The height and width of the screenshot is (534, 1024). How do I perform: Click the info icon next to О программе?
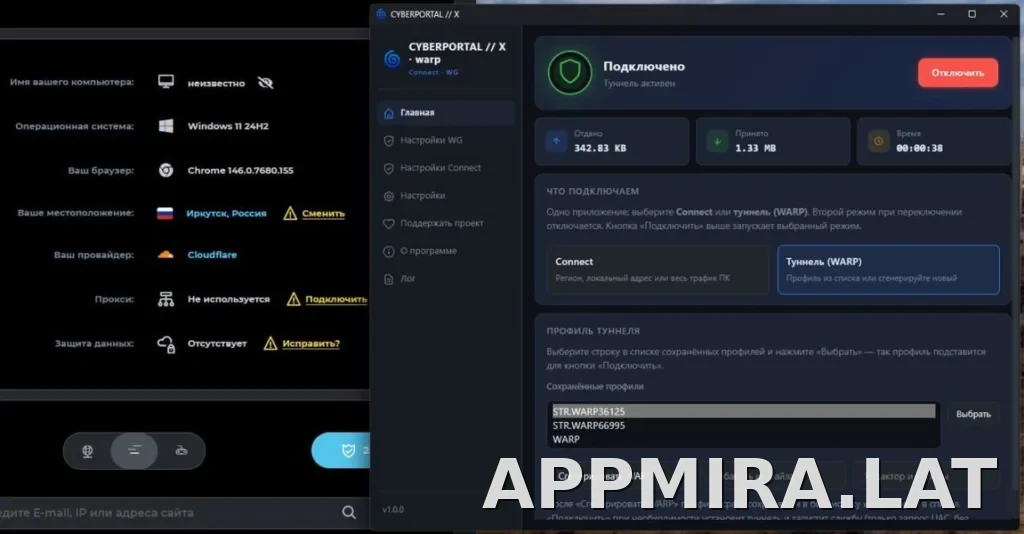389,251
